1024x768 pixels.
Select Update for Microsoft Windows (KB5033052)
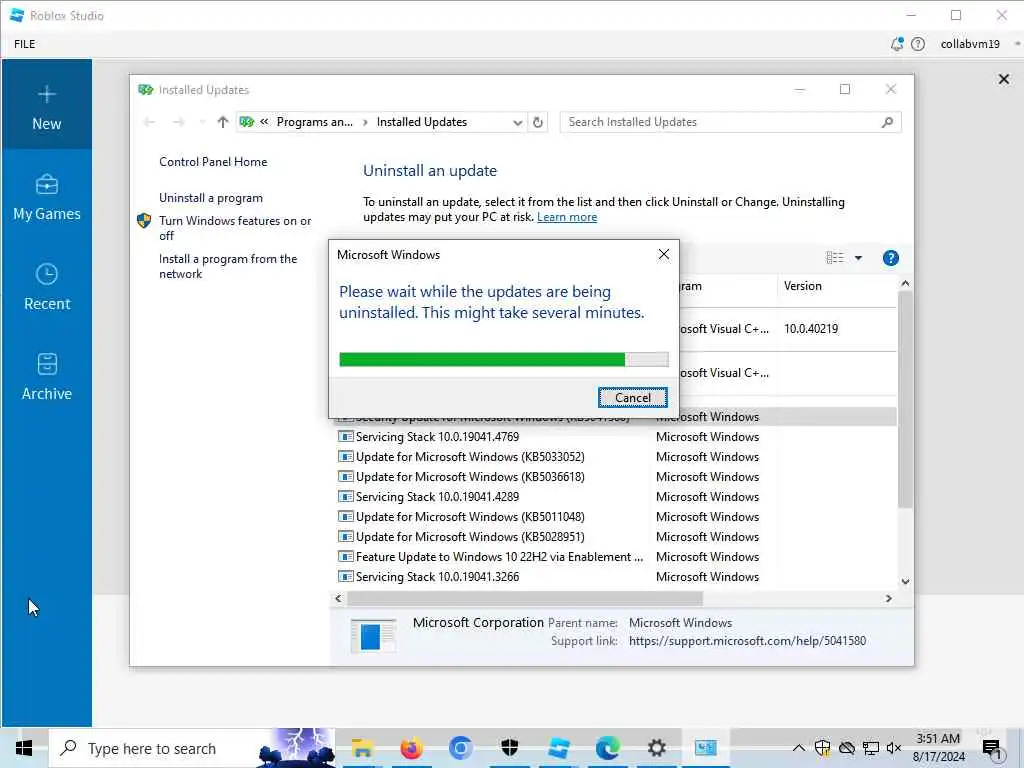click(616, 457)
